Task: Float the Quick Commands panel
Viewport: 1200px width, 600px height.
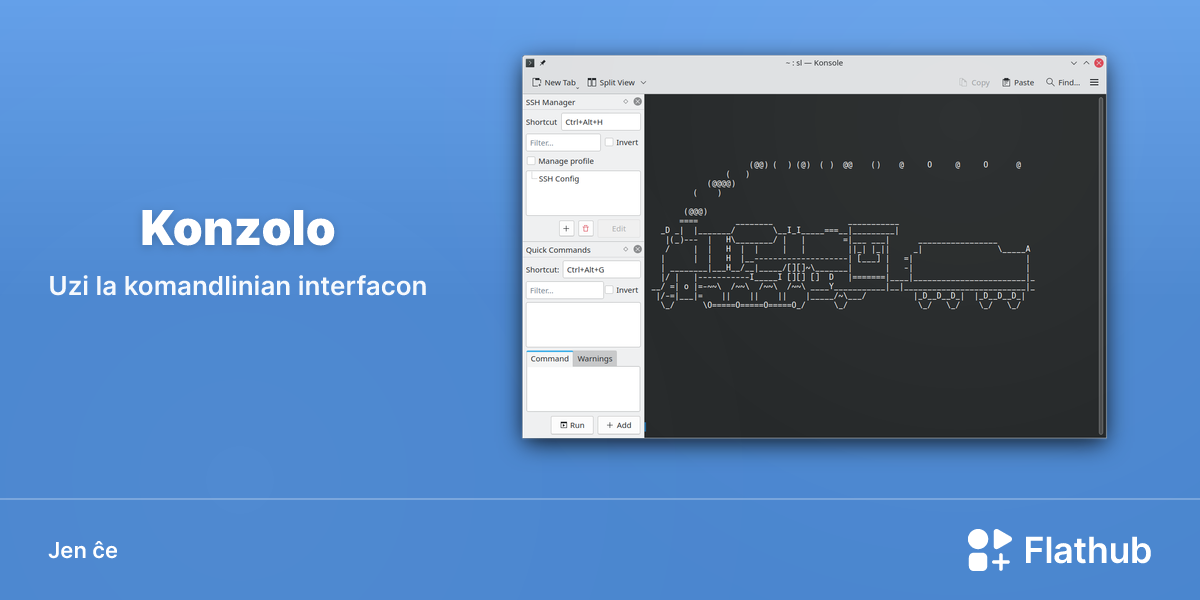Action: coord(626,249)
